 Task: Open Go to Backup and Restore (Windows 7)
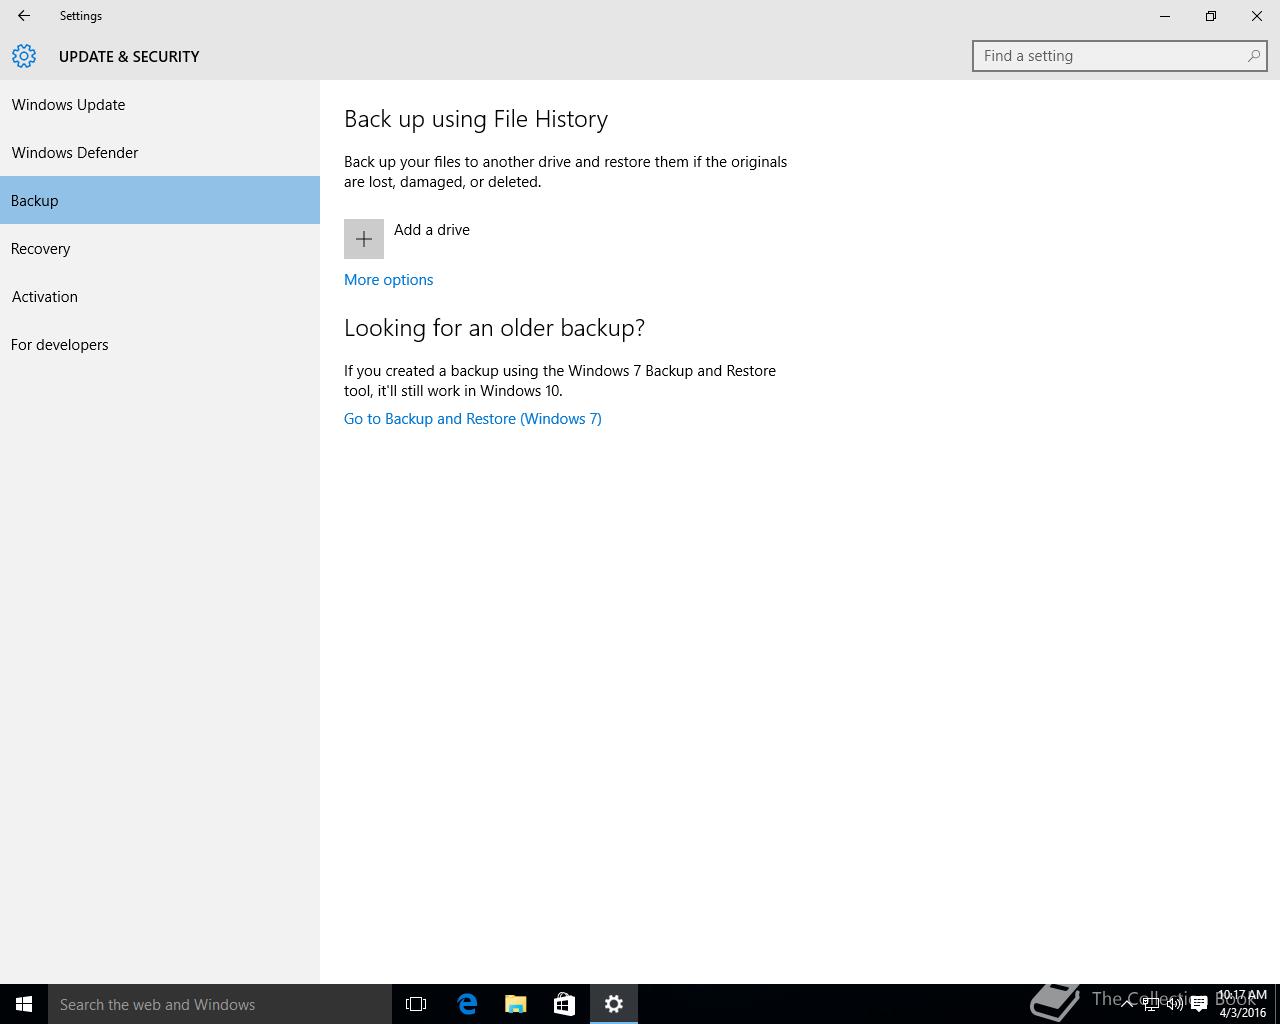click(x=473, y=419)
